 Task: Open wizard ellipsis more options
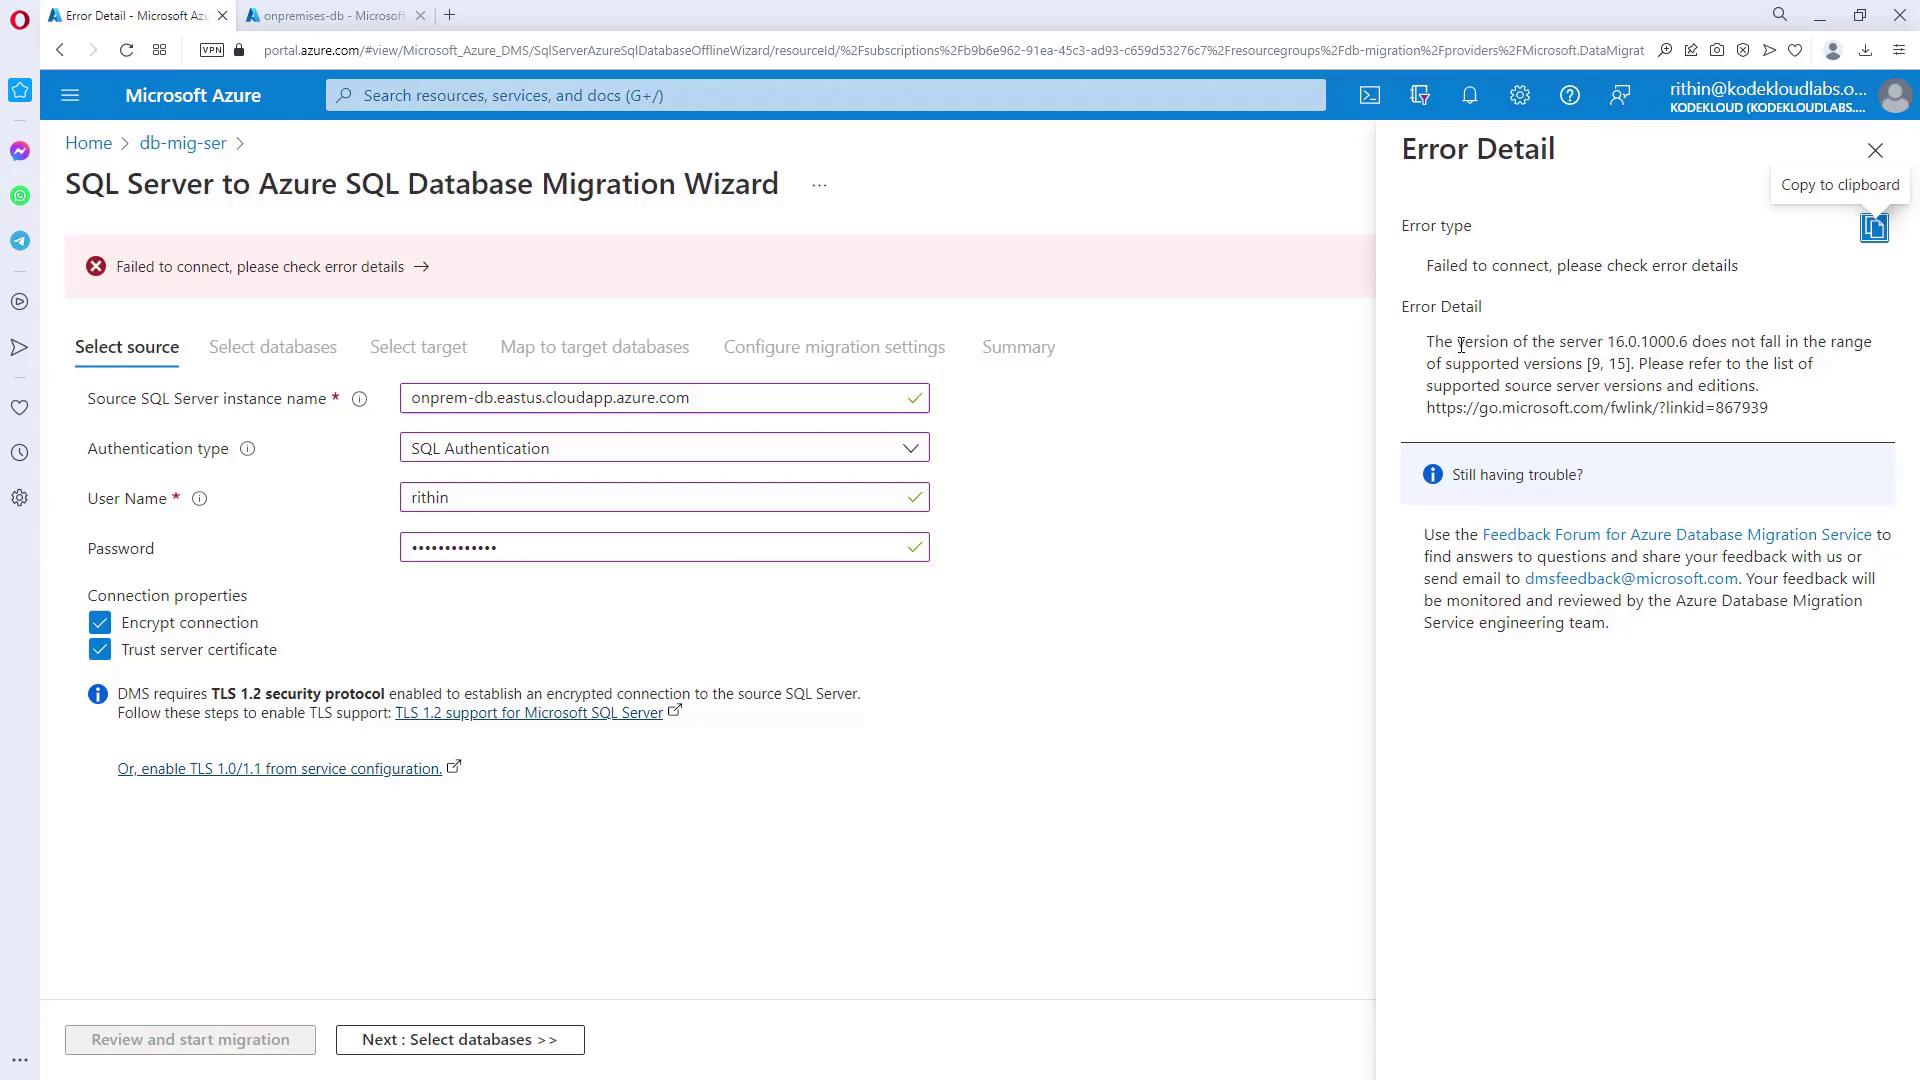(x=819, y=185)
